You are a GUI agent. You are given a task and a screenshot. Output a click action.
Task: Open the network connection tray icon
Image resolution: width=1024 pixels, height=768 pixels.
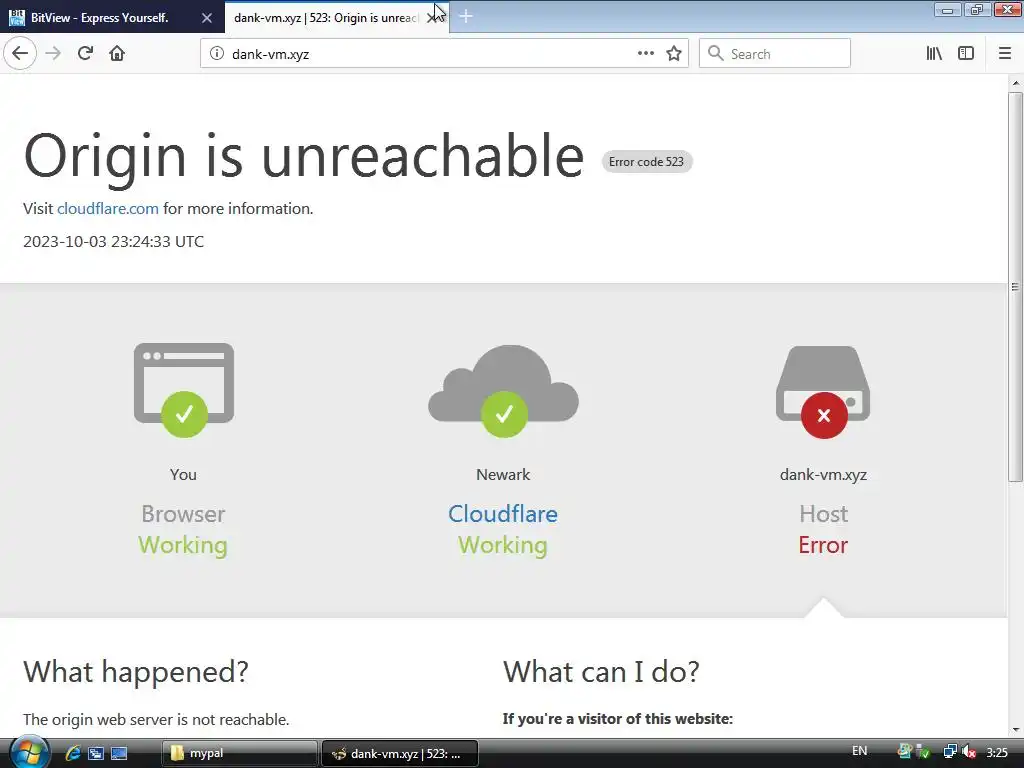950,752
